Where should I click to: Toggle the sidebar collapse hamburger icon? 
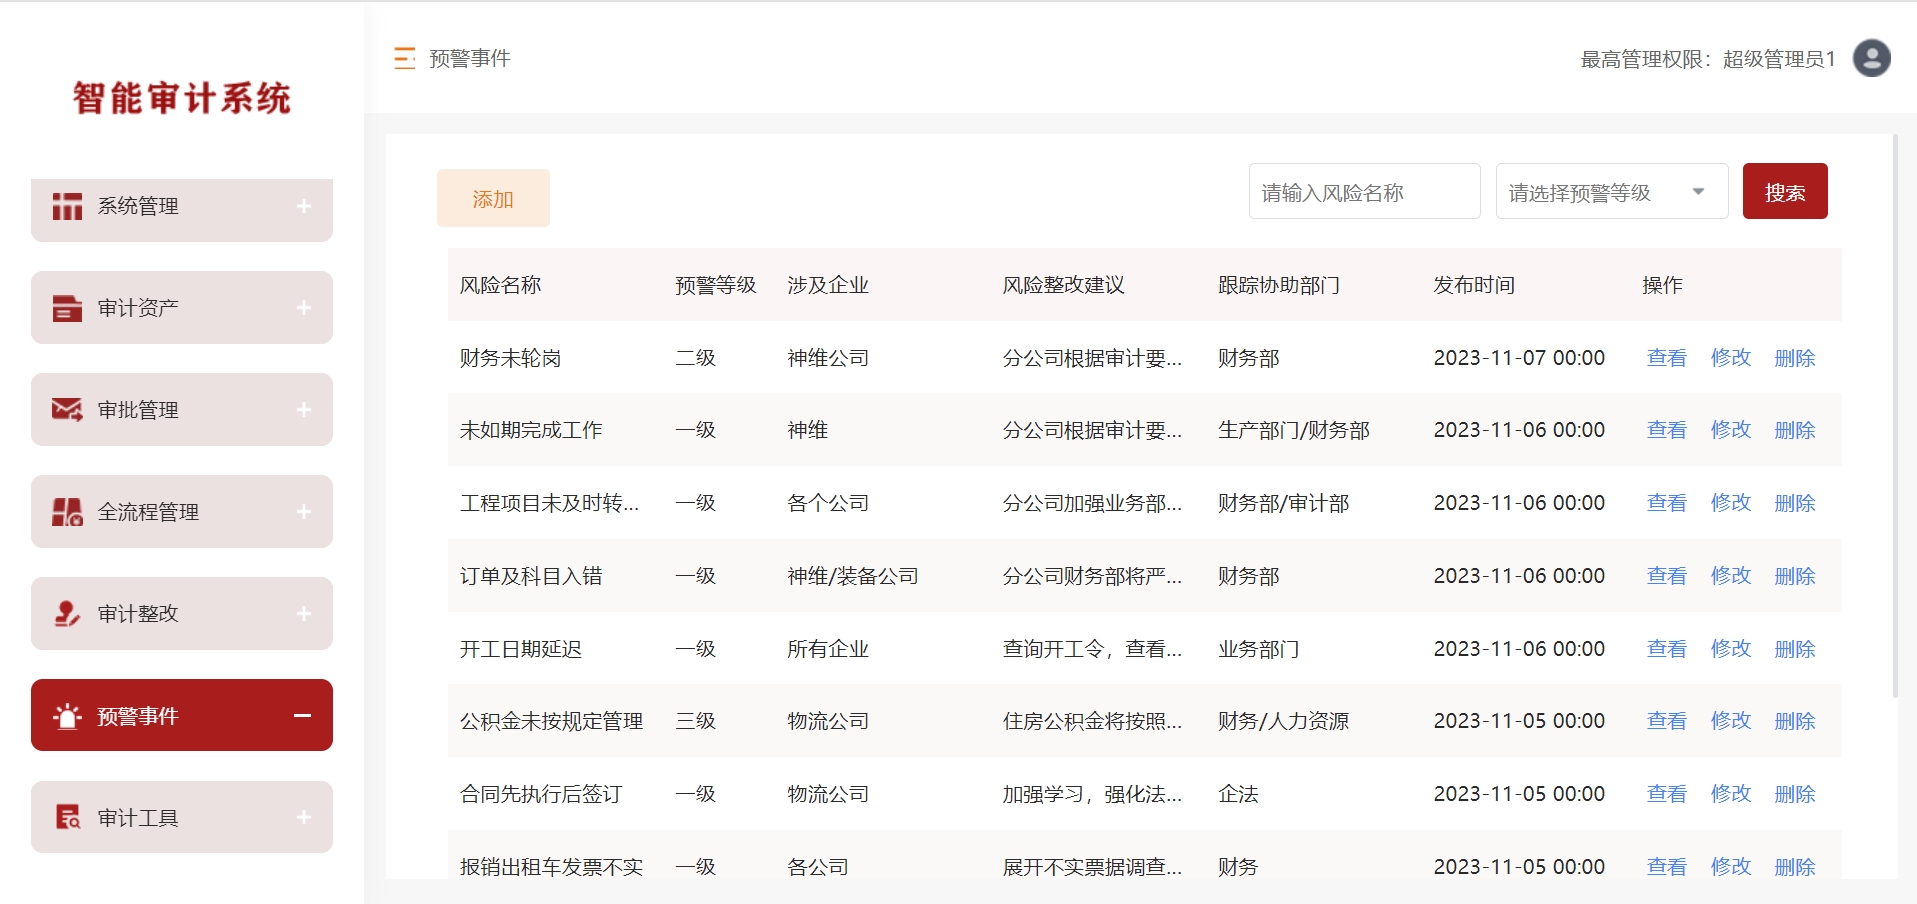[404, 59]
